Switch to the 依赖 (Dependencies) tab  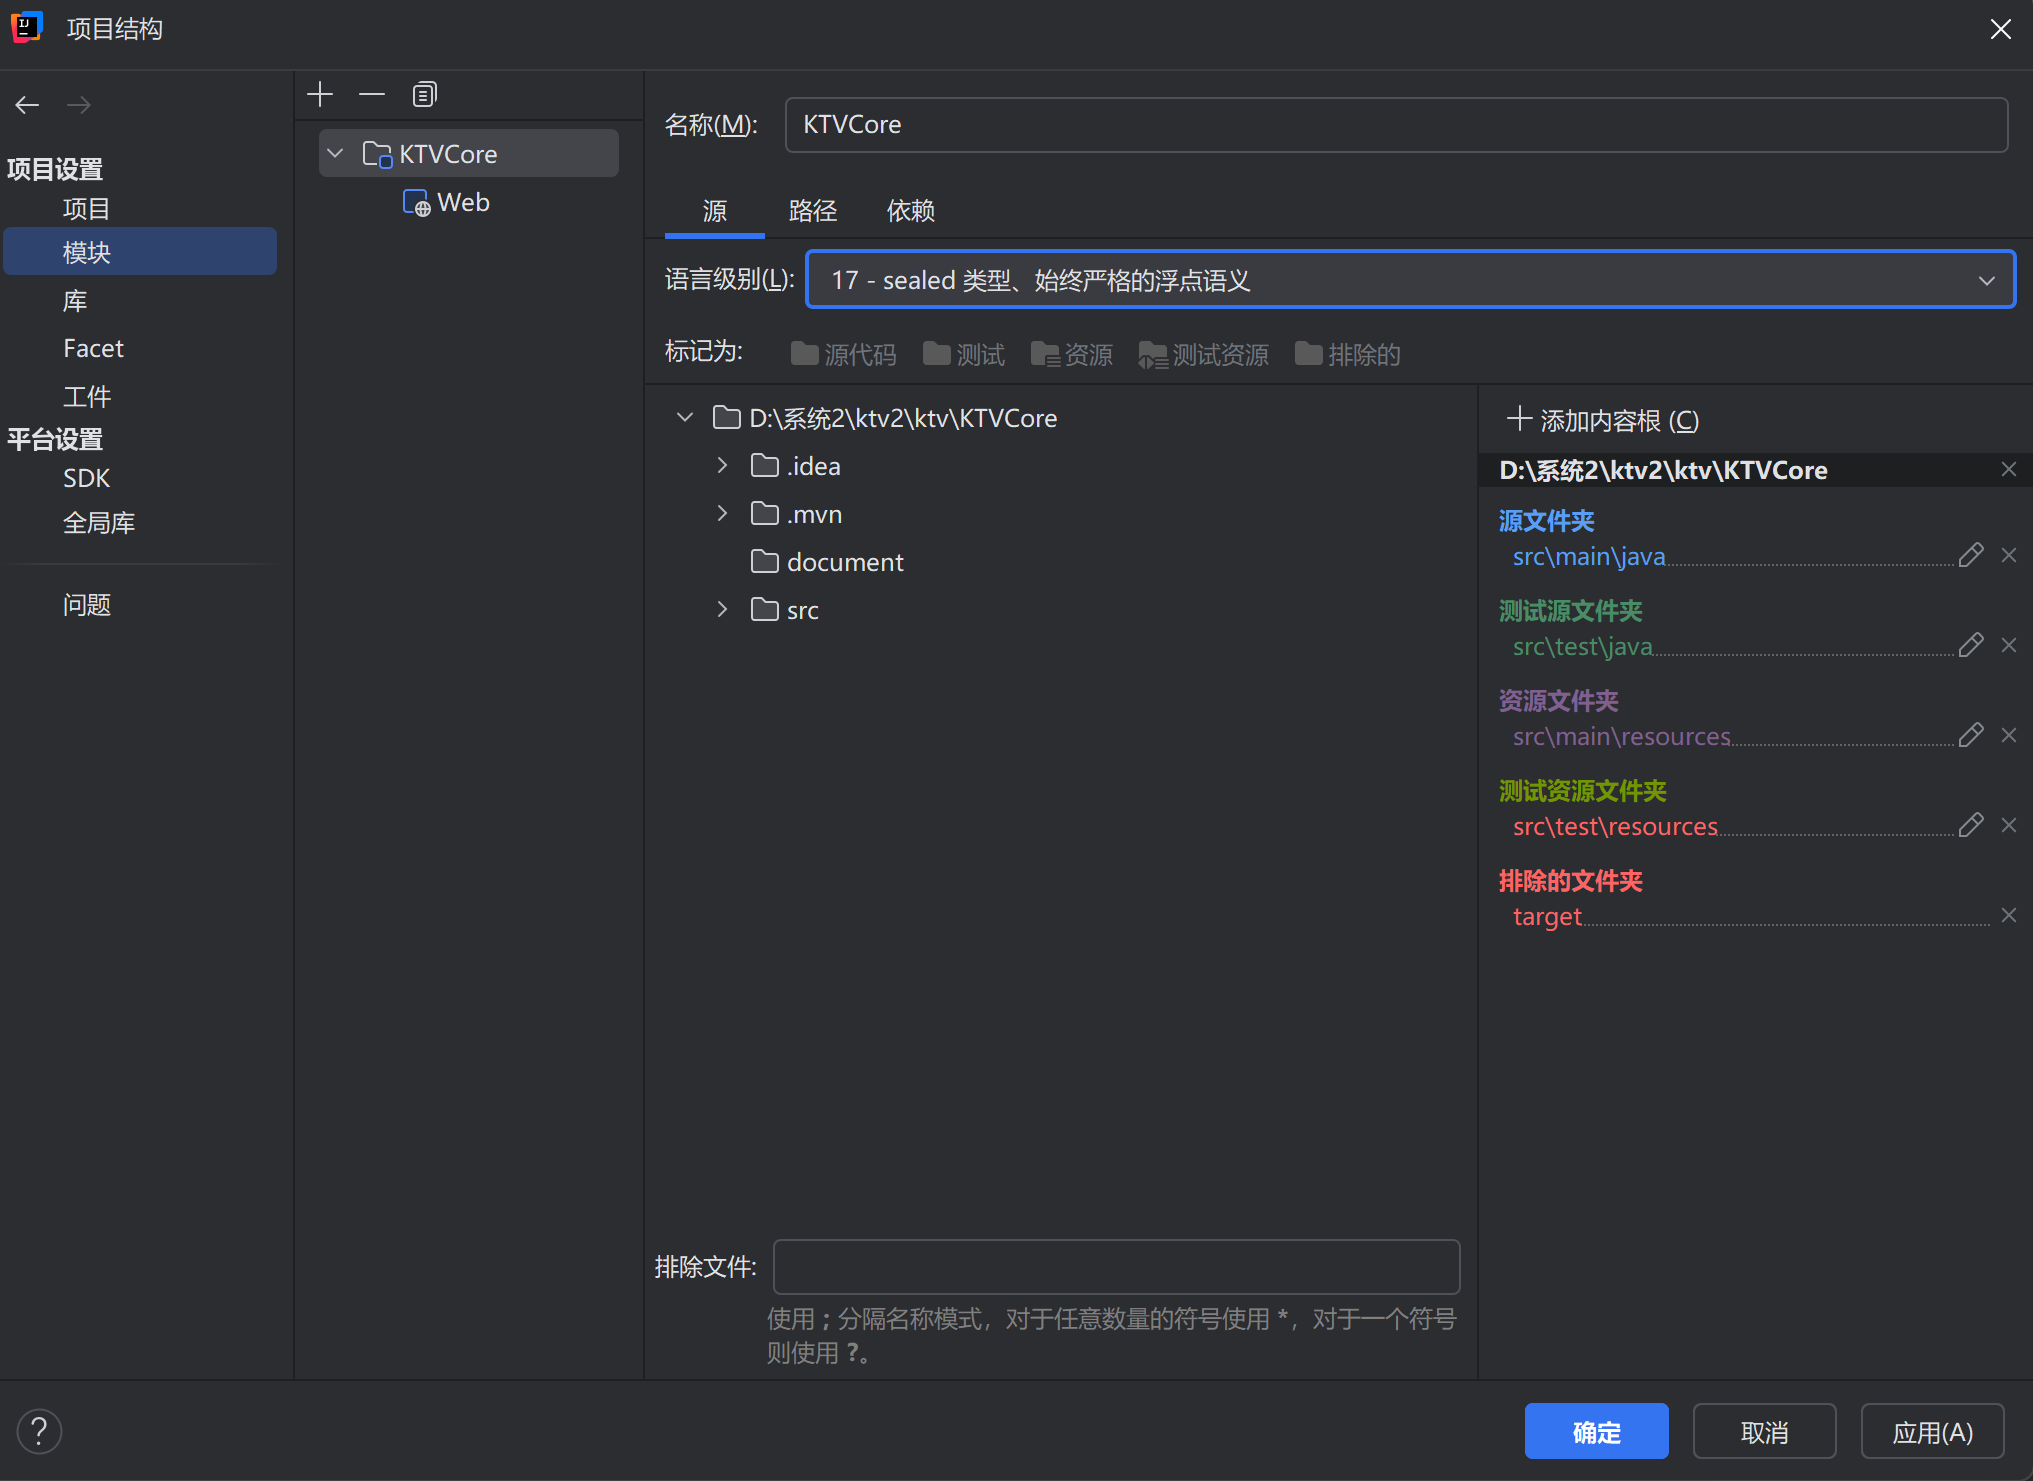(x=910, y=210)
